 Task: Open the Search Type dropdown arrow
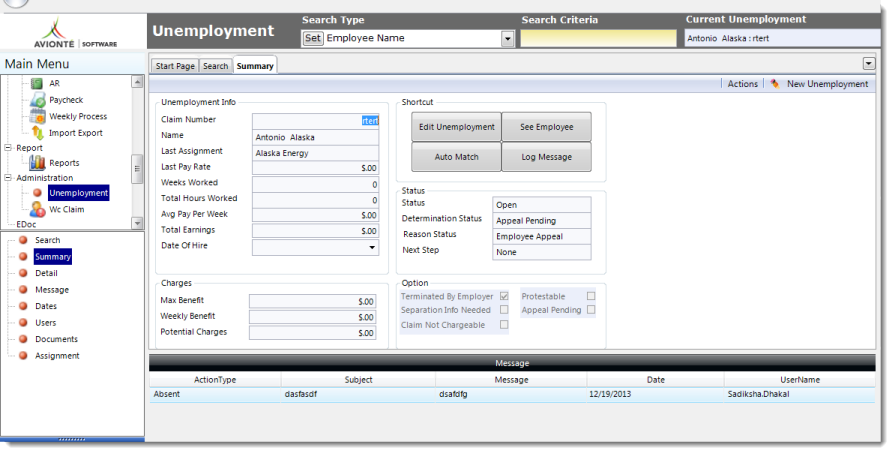coord(507,39)
